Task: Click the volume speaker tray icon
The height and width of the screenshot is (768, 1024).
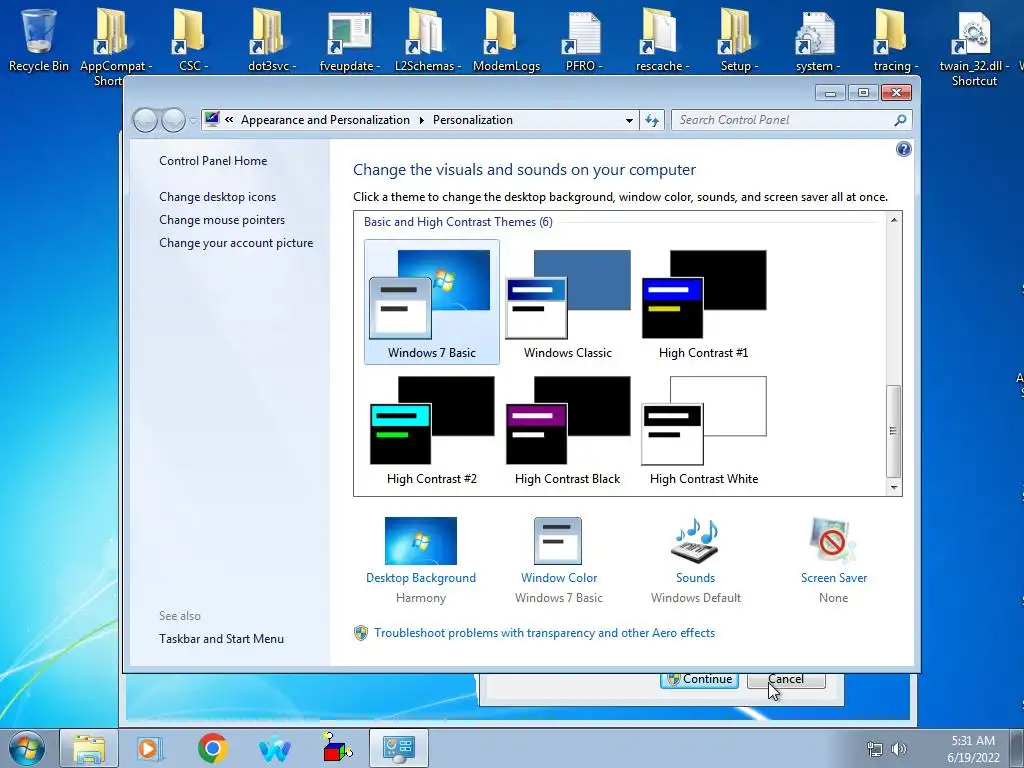Action: [x=899, y=749]
